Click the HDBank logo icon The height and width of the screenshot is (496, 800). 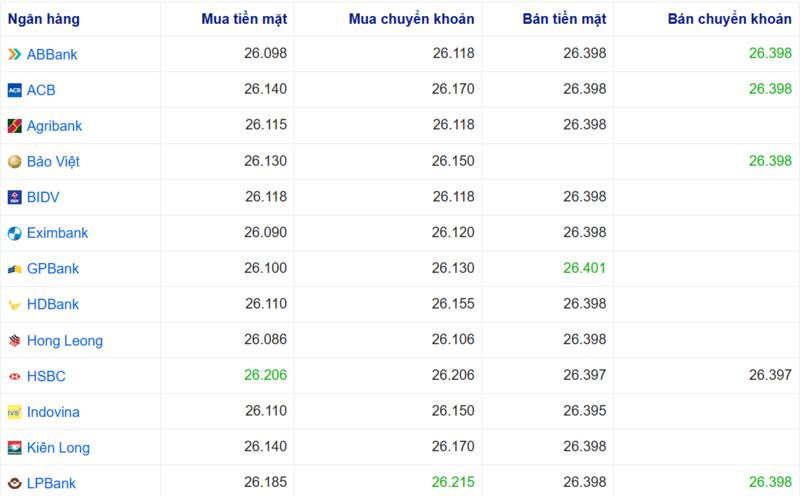coord(14,305)
